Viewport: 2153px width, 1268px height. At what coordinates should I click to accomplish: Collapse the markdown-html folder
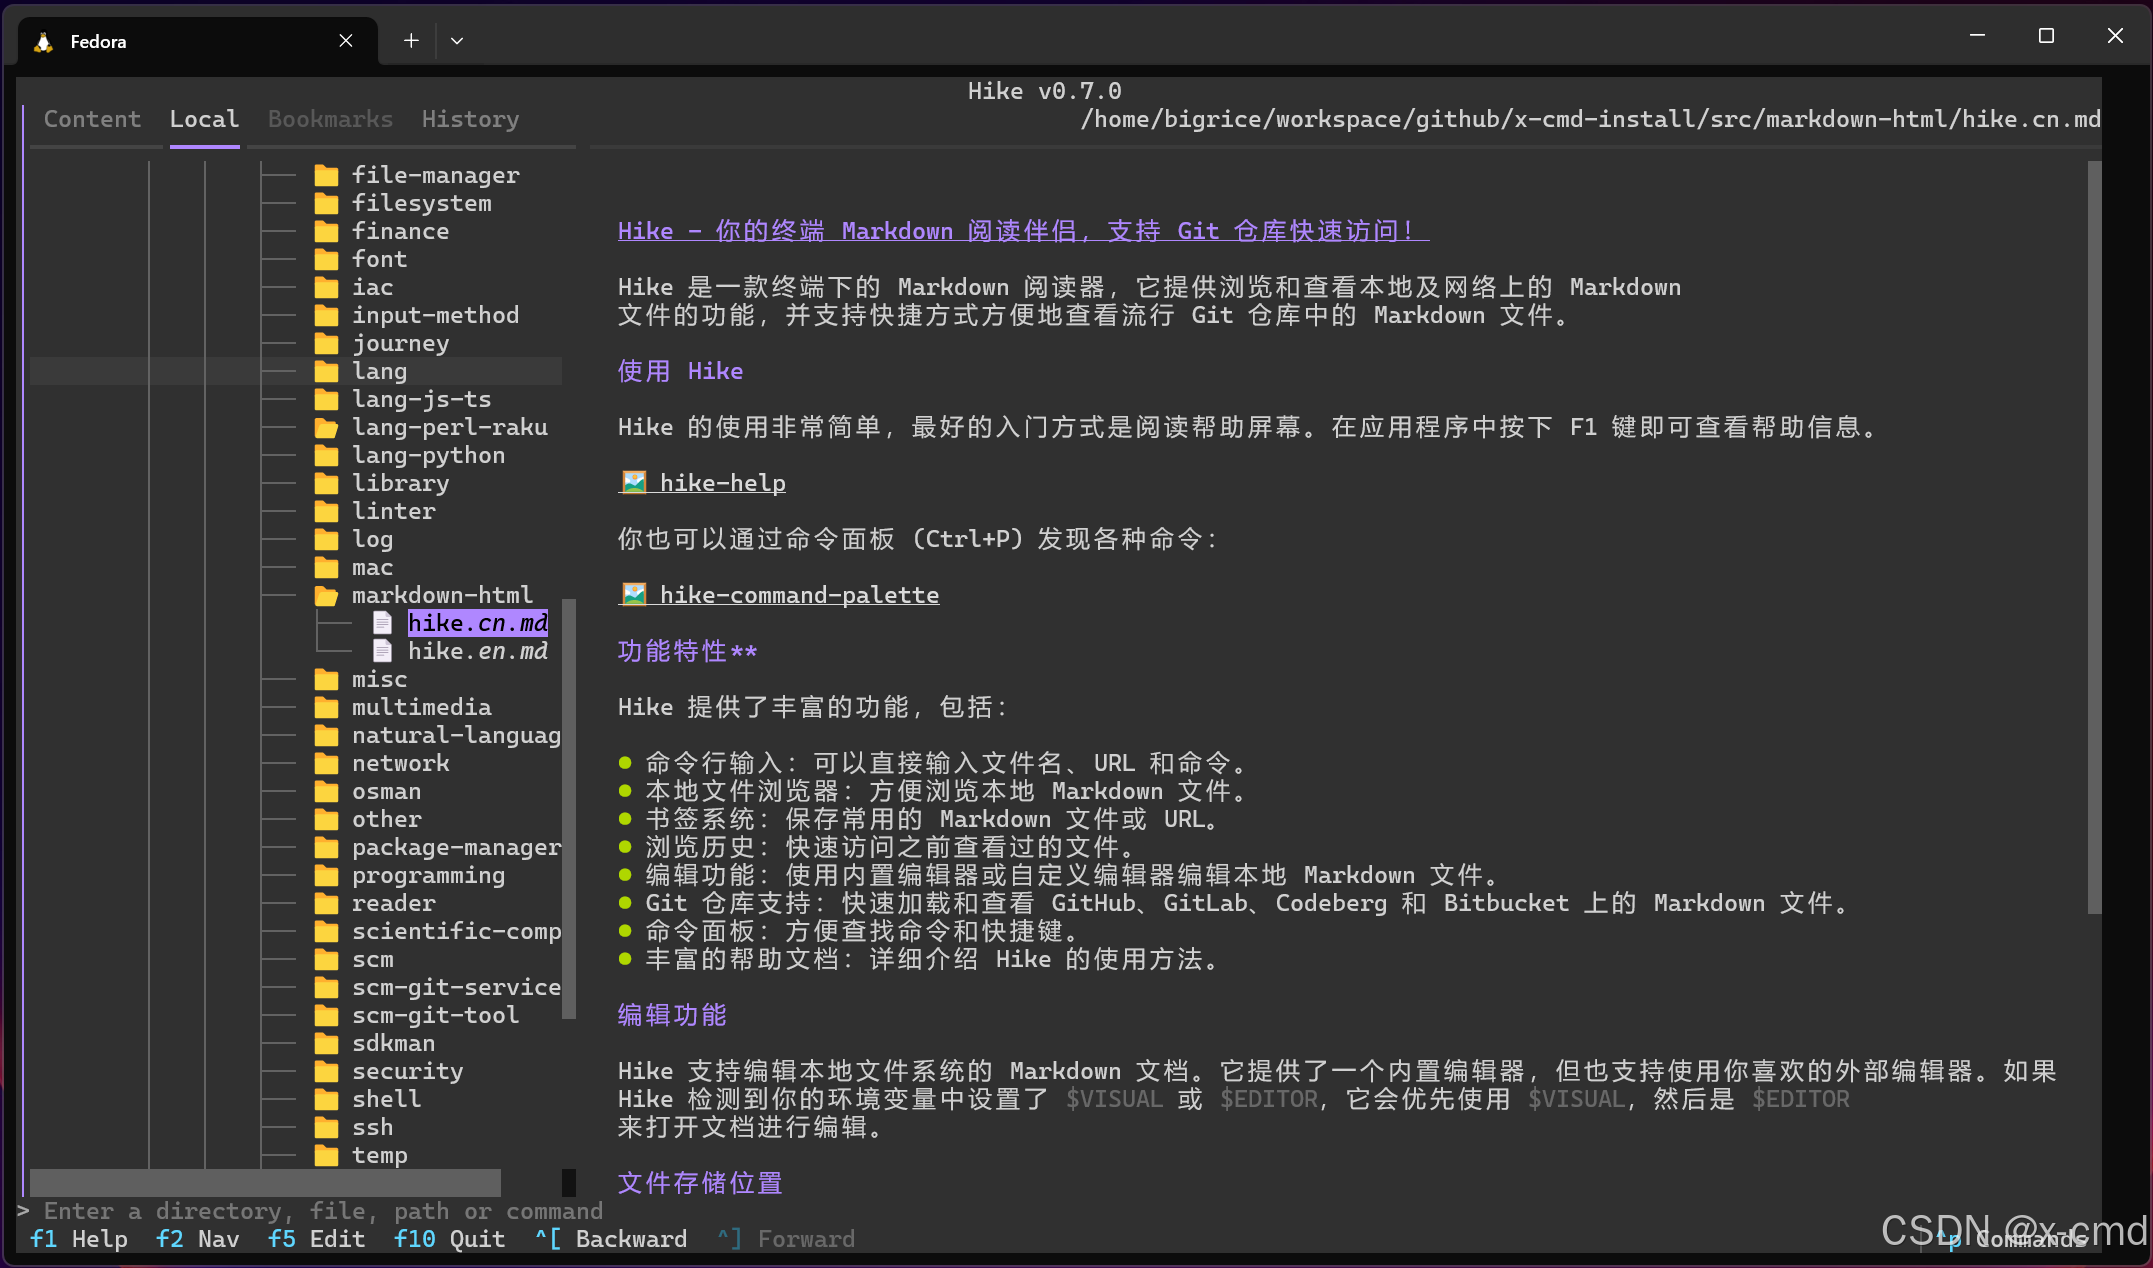(442, 595)
